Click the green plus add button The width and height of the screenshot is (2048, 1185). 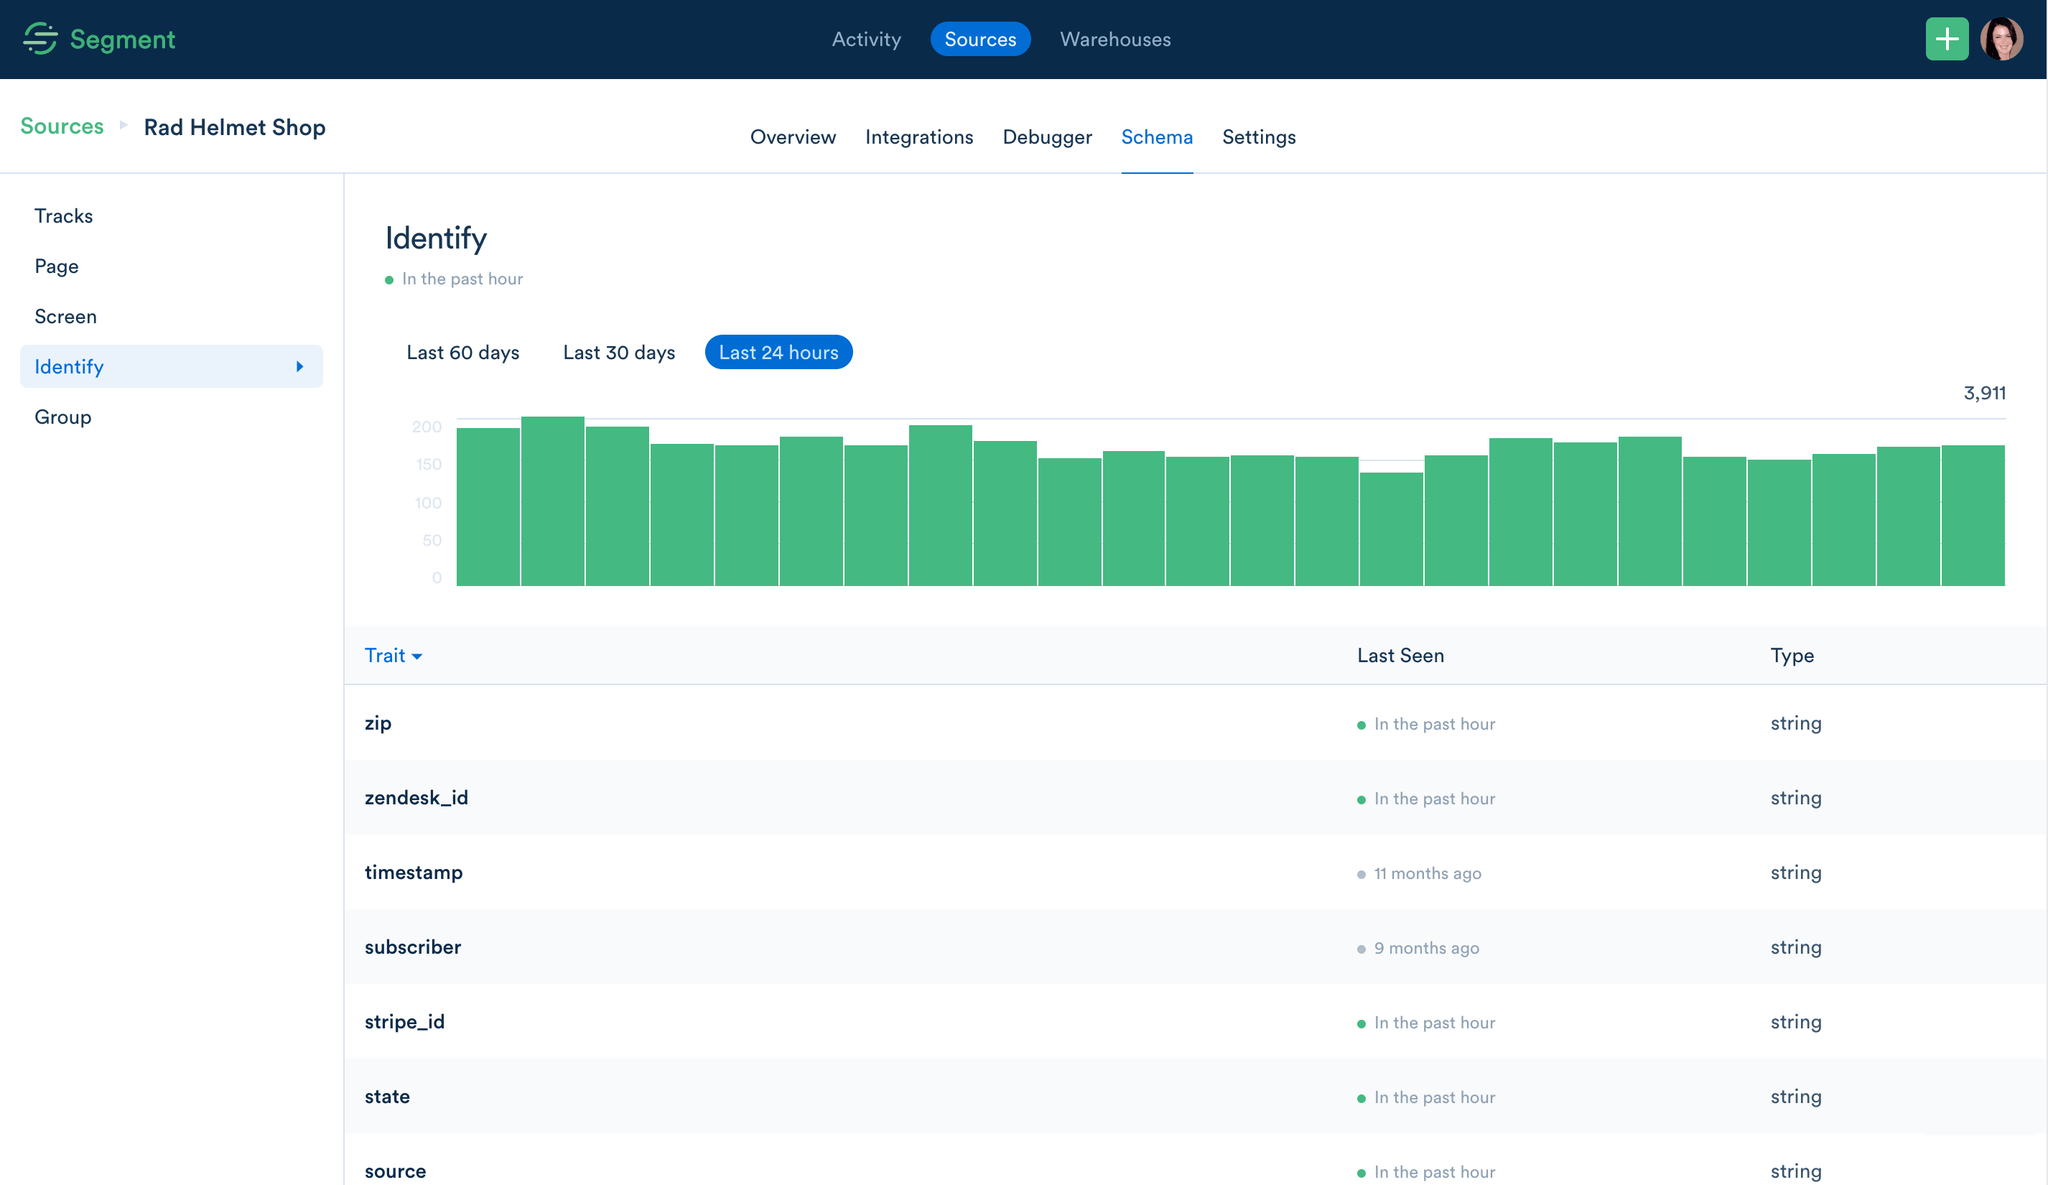1946,39
